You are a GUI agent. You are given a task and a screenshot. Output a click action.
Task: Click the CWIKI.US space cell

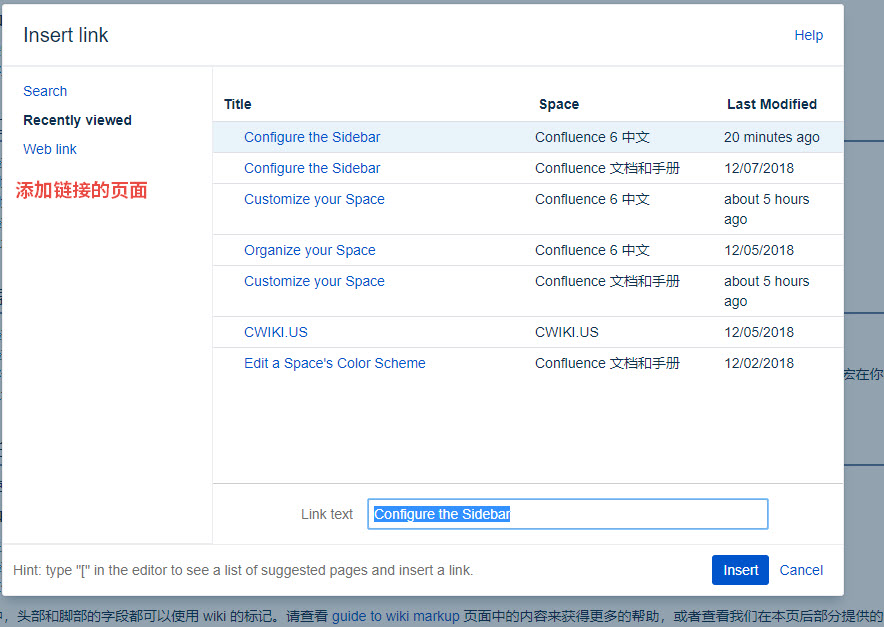(x=567, y=332)
